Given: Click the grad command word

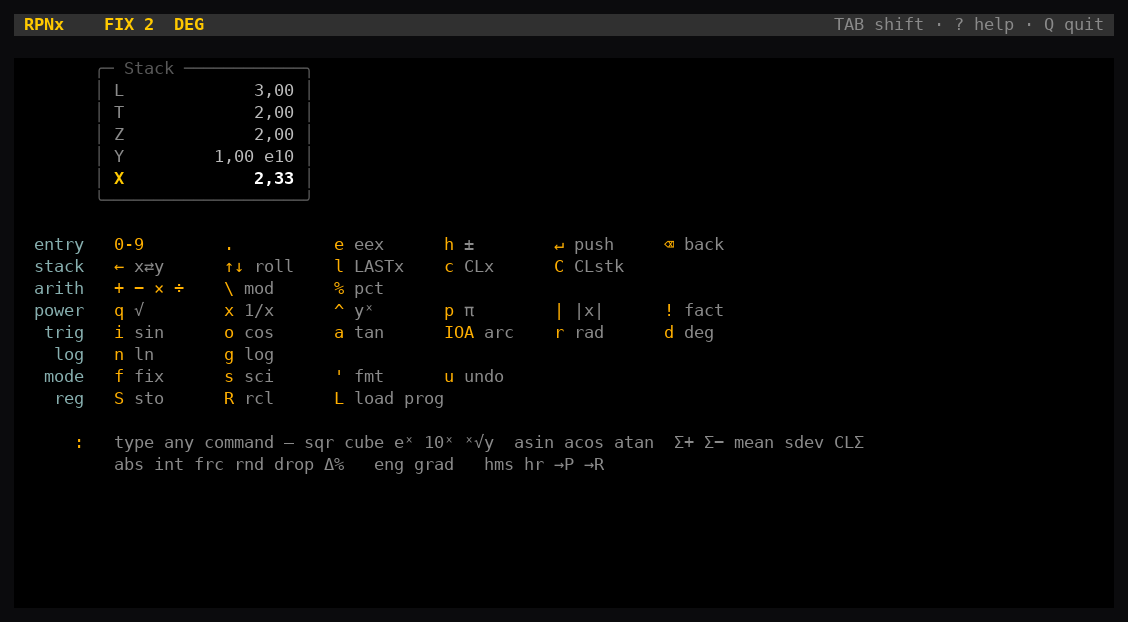Looking at the screenshot, I should (x=434, y=465).
